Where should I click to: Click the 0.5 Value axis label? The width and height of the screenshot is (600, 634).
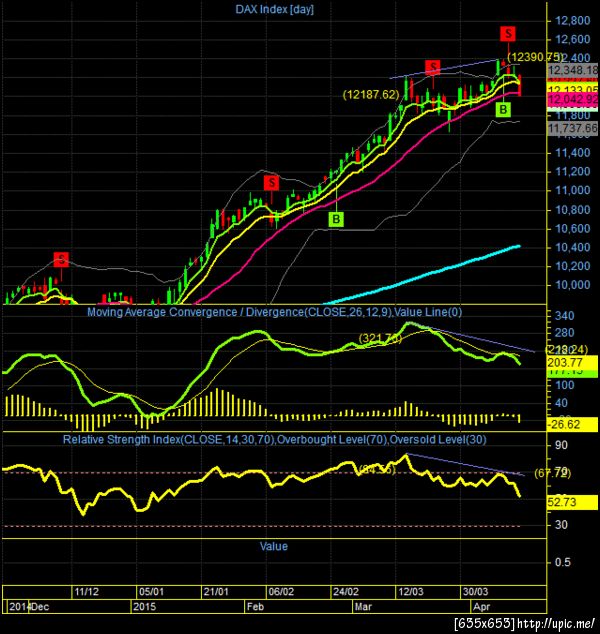pos(561,562)
